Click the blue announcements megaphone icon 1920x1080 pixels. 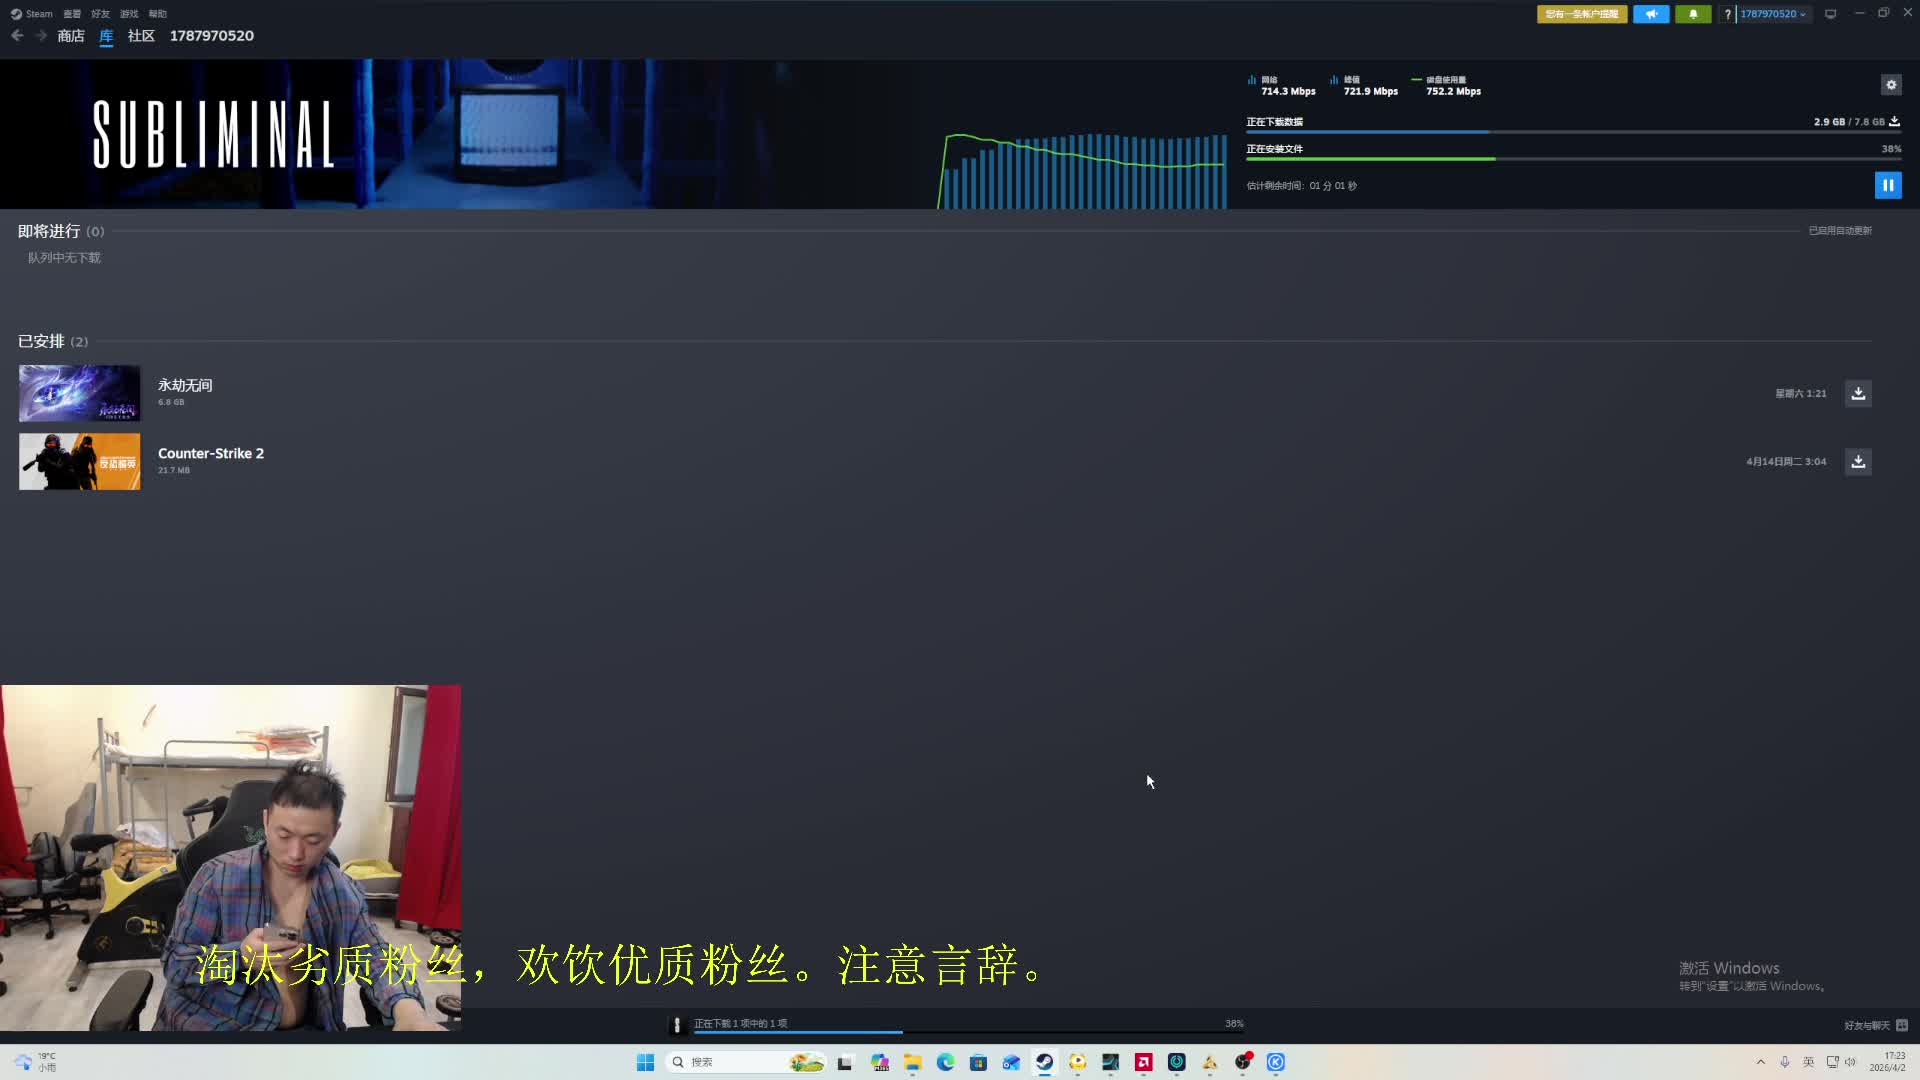tap(1651, 14)
